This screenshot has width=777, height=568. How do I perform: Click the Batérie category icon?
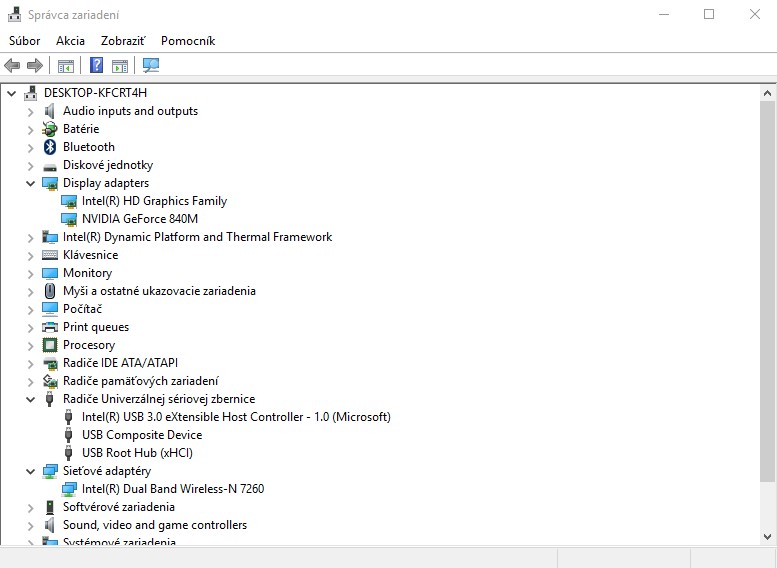(x=50, y=129)
